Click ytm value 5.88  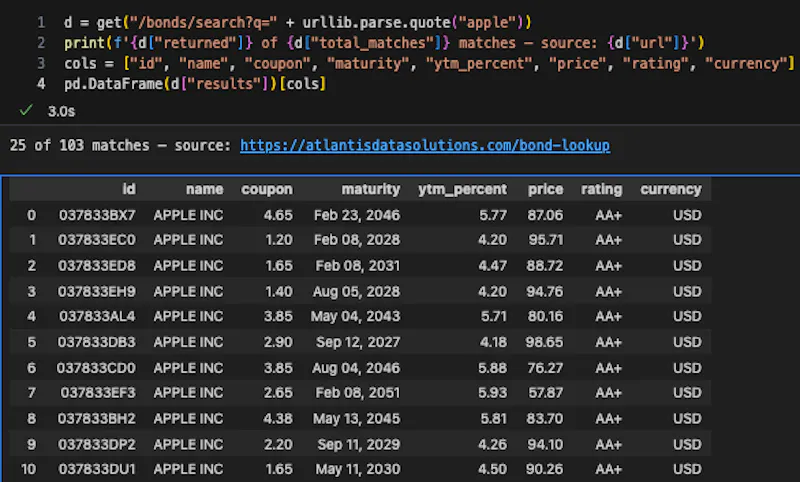pyautogui.click(x=493, y=368)
